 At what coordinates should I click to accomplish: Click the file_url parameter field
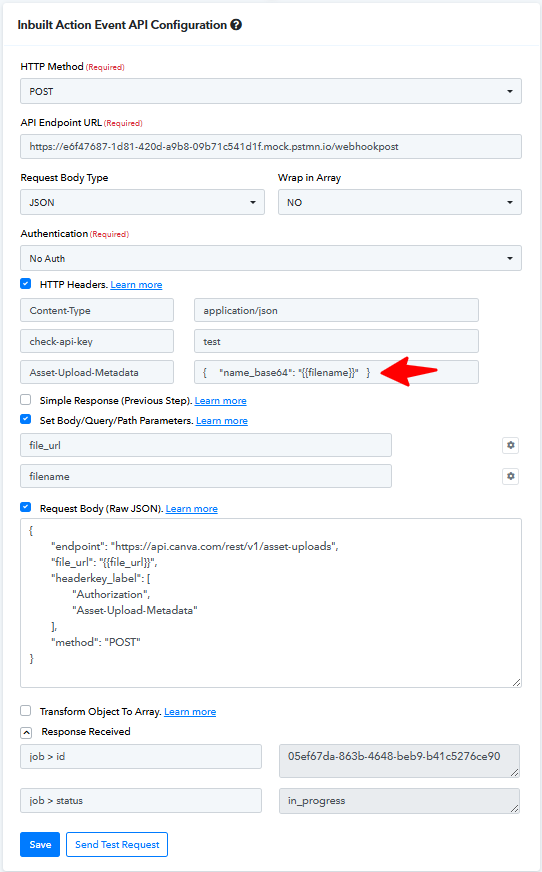click(206, 445)
